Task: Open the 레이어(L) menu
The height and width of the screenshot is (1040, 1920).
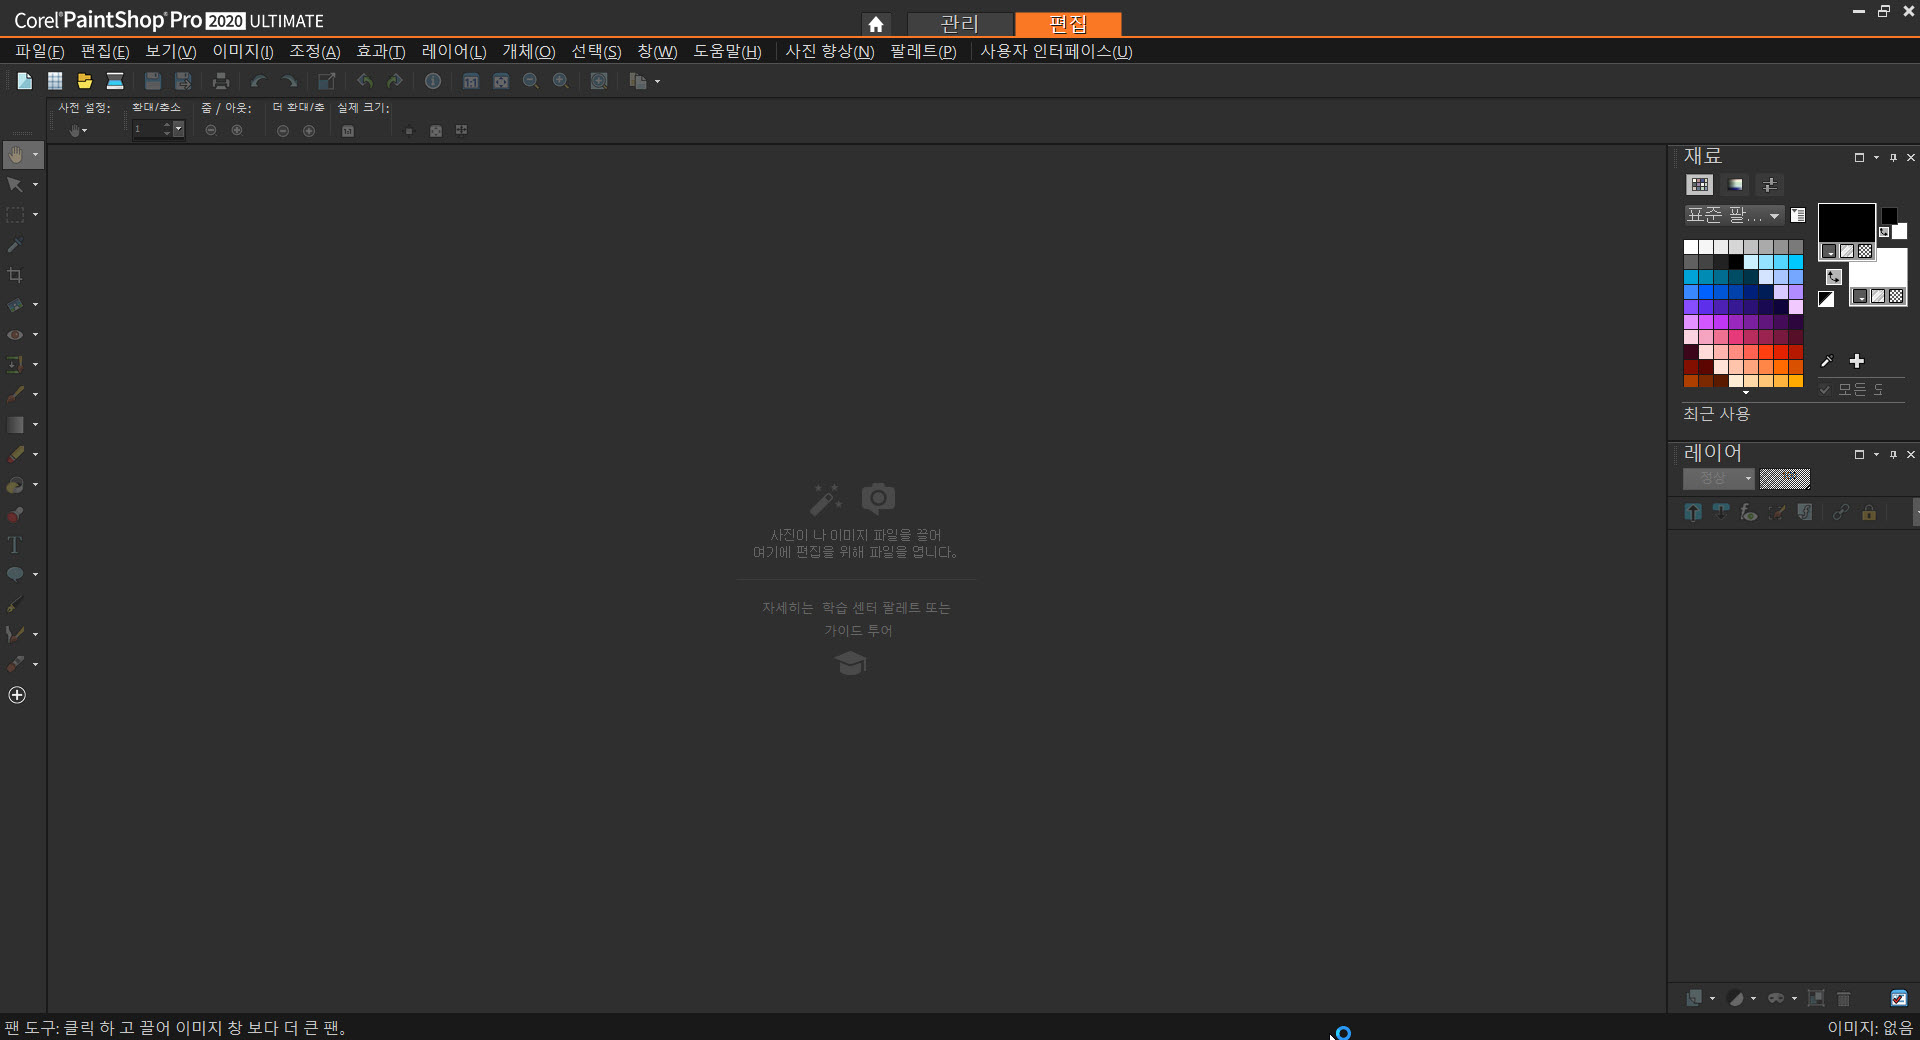Action: click(454, 51)
